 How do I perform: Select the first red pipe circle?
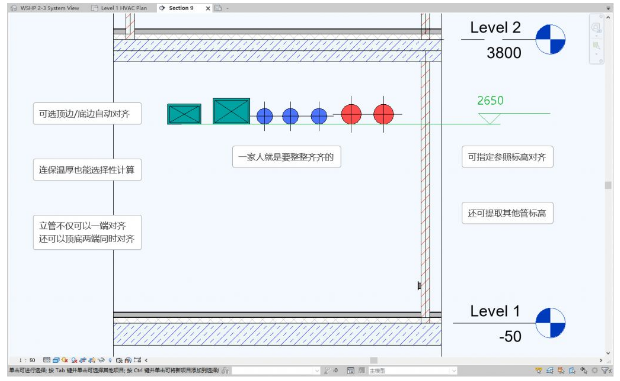(x=351, y=114)
